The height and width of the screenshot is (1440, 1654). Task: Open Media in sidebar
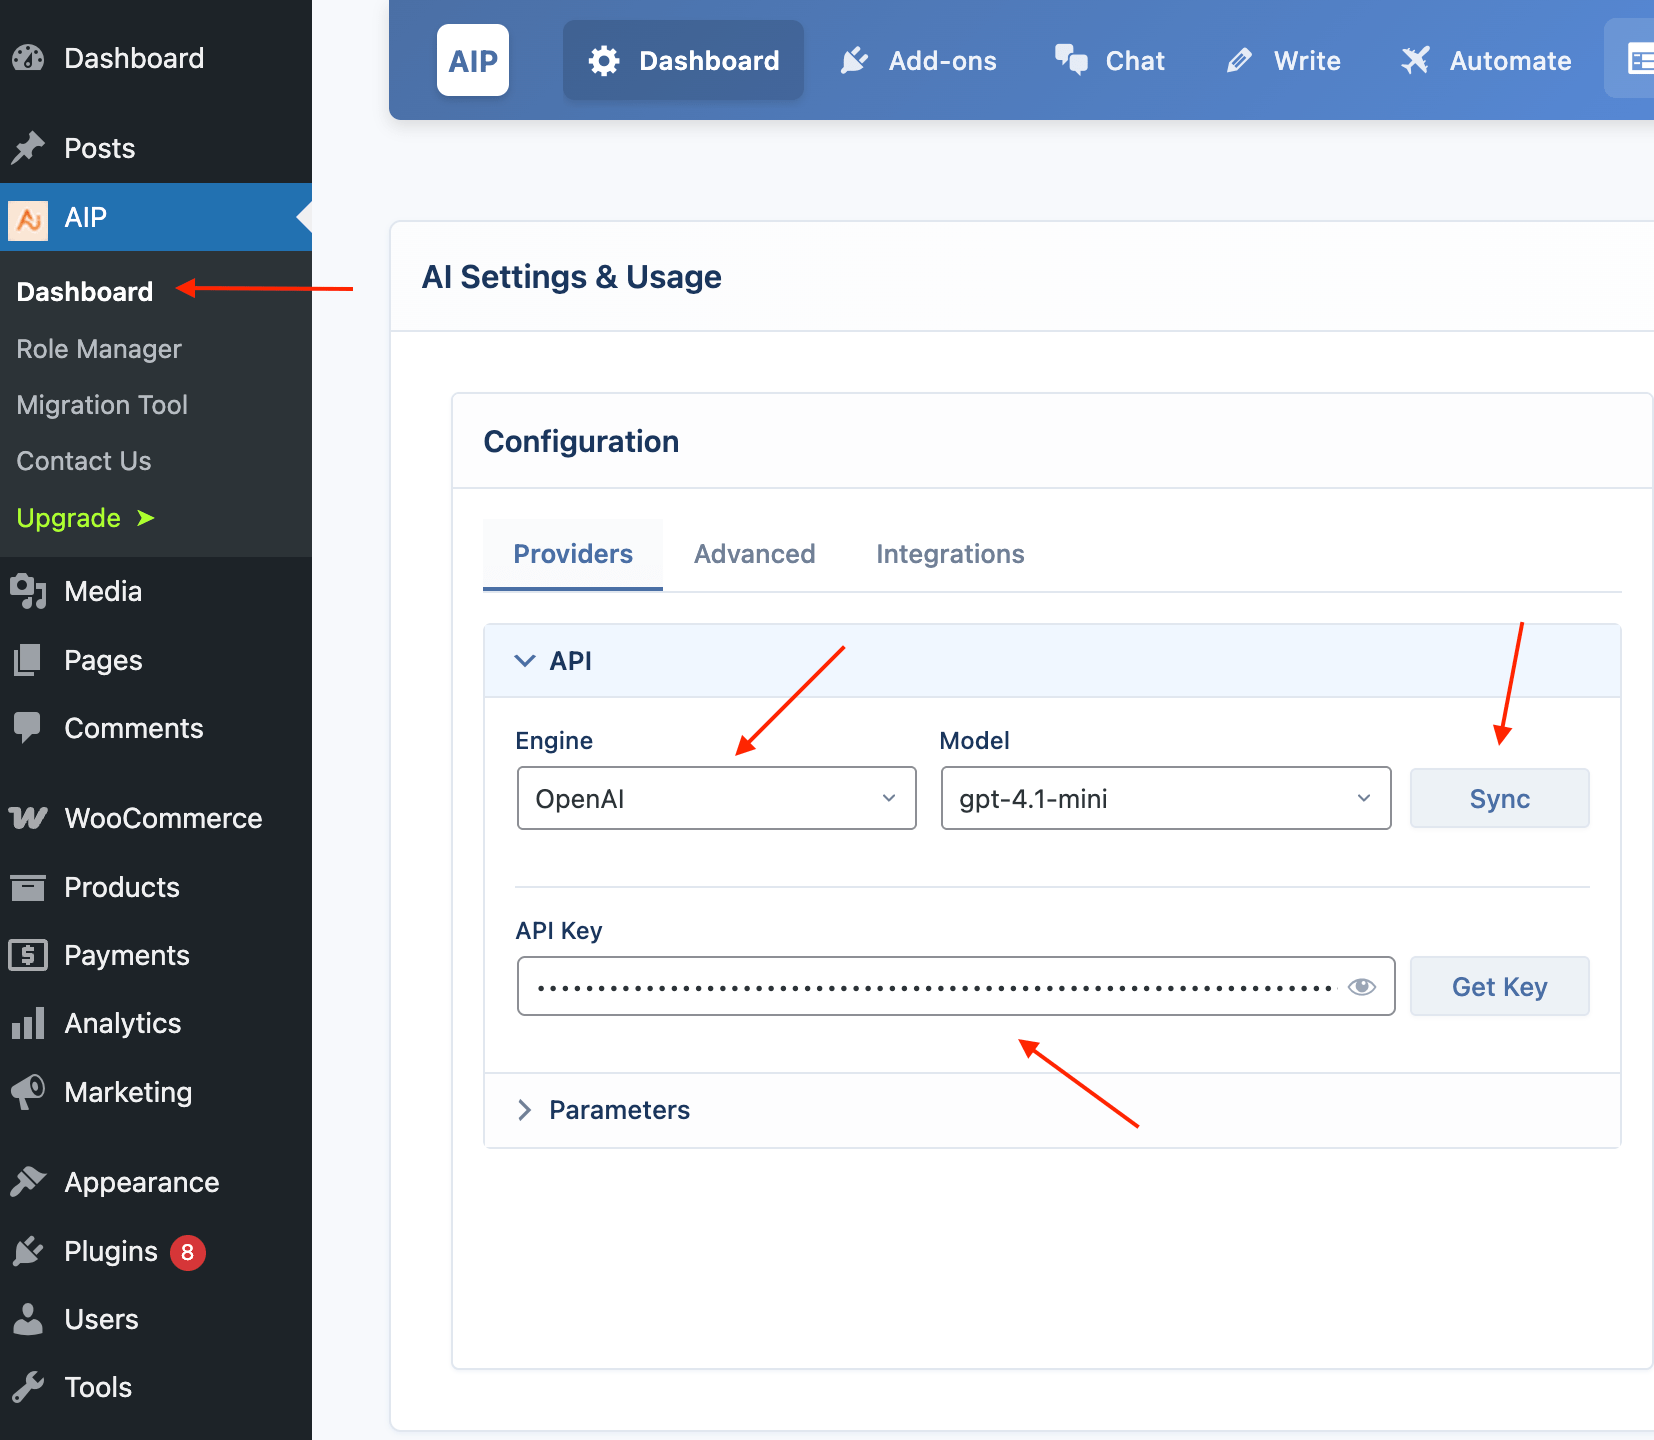click(x=156, y=591)
